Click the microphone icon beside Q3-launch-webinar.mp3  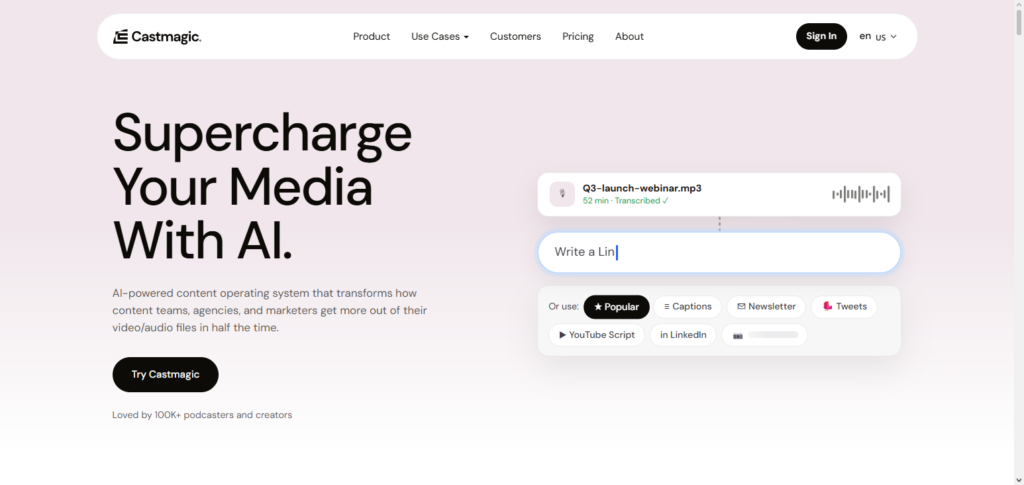coord(562,195)
